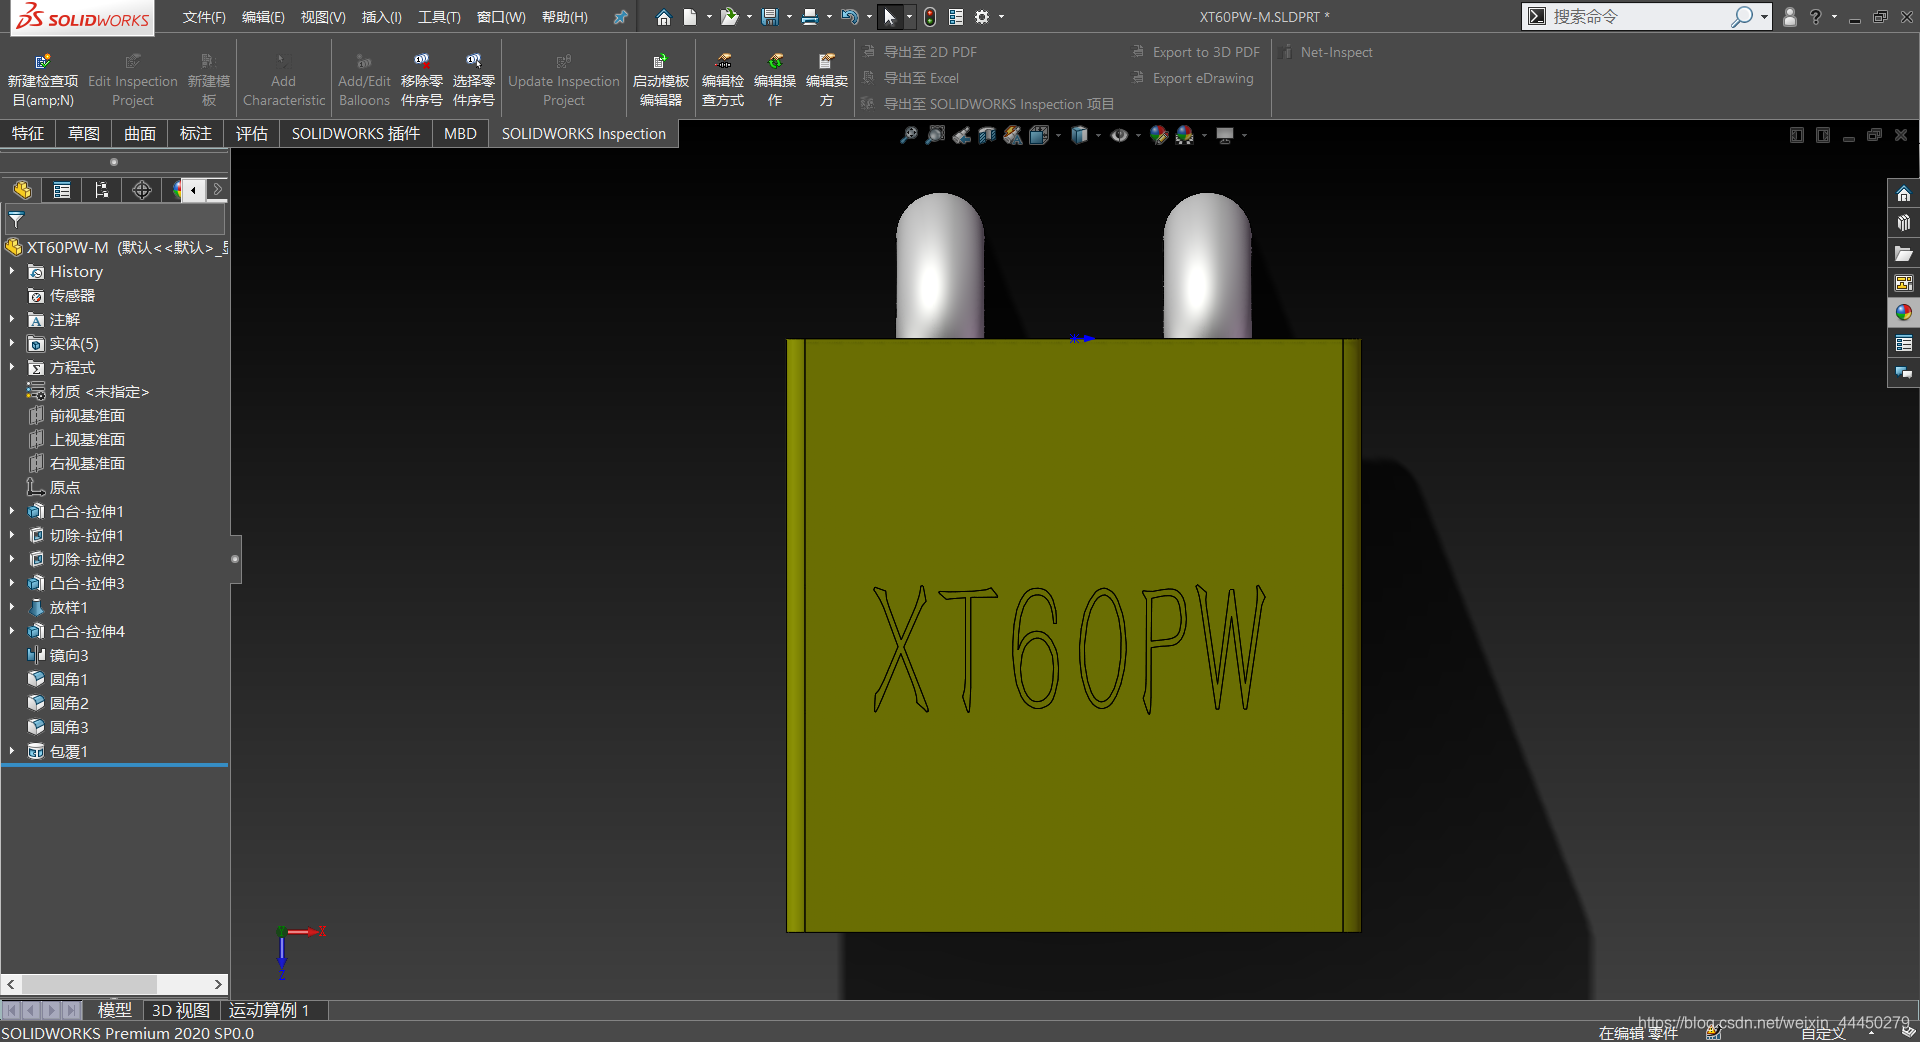Viewport: 1920px width, 1042px height.
Task: Select the 材质 <未指定> material item
Action: click(99, 391)
